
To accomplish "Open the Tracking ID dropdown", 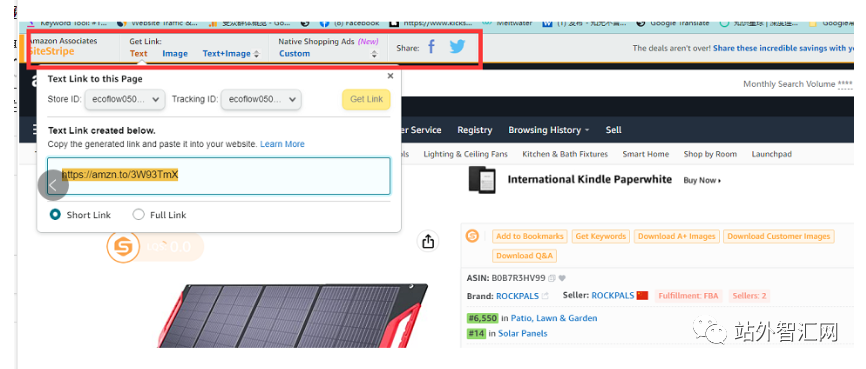I will 261,99.
